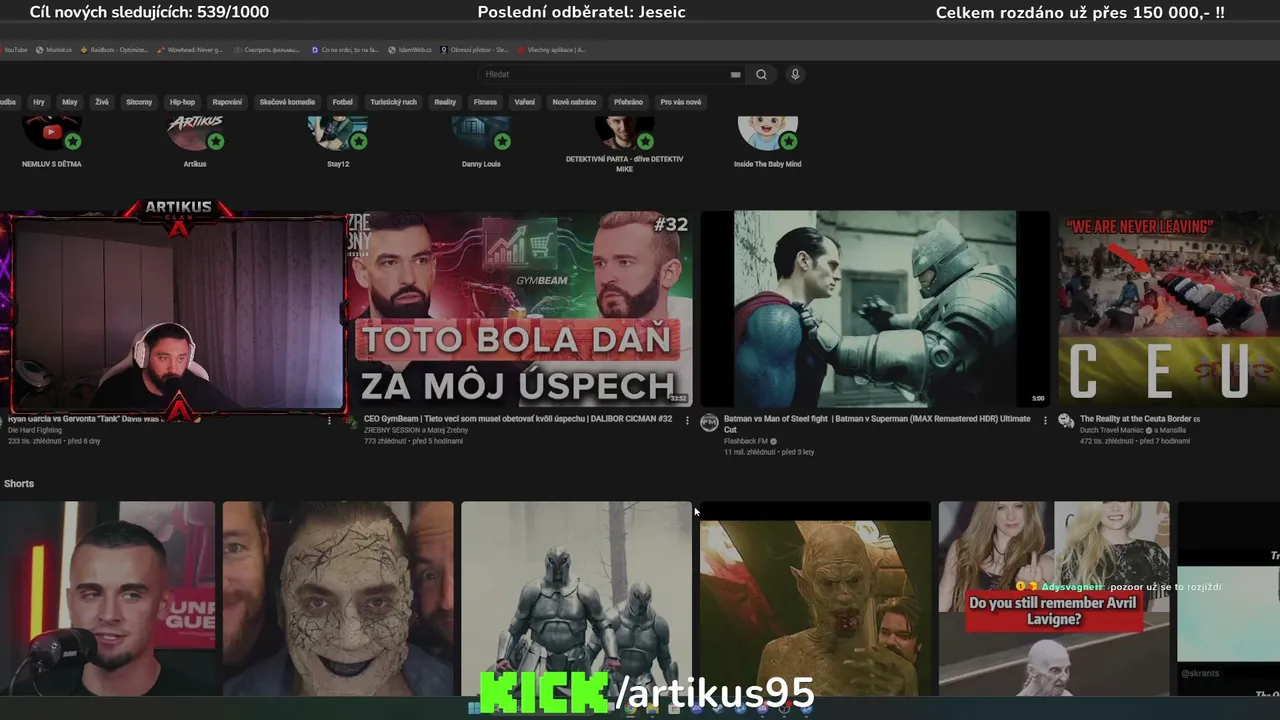Visit the Dutch Travel Maniac channel name link

coord(1113,430)
